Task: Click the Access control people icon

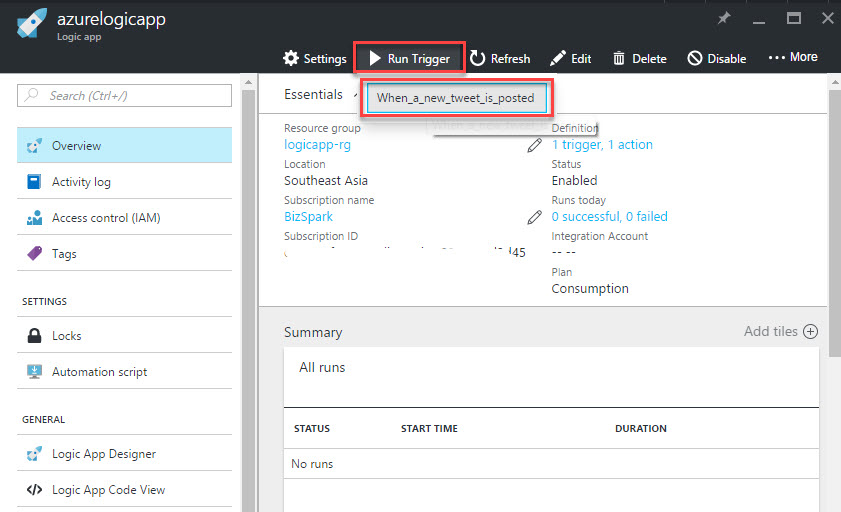Action: coord(34,218)
